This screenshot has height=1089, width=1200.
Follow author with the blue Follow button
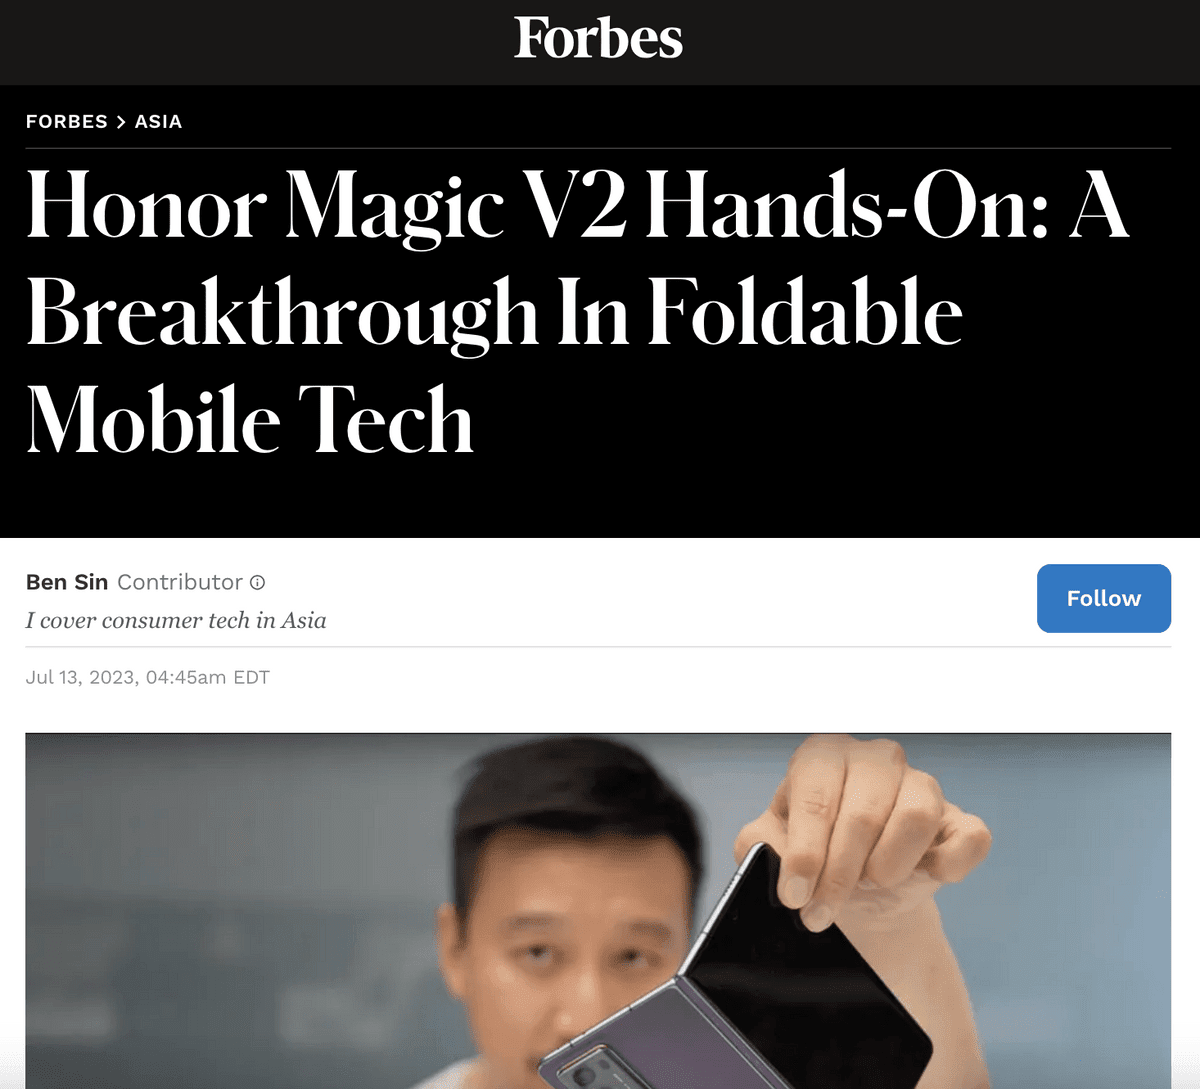coord(1104,598)
